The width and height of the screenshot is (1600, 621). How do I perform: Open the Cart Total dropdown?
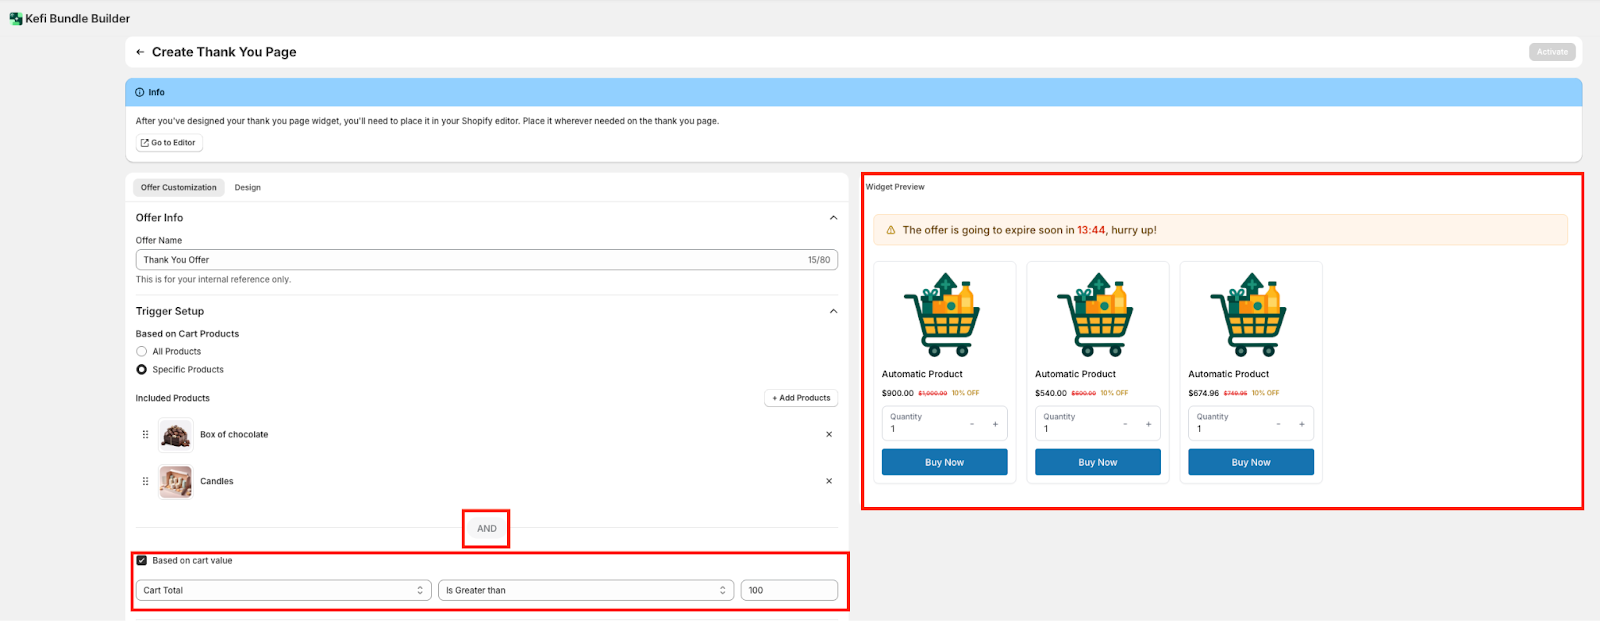coord(283,590)
